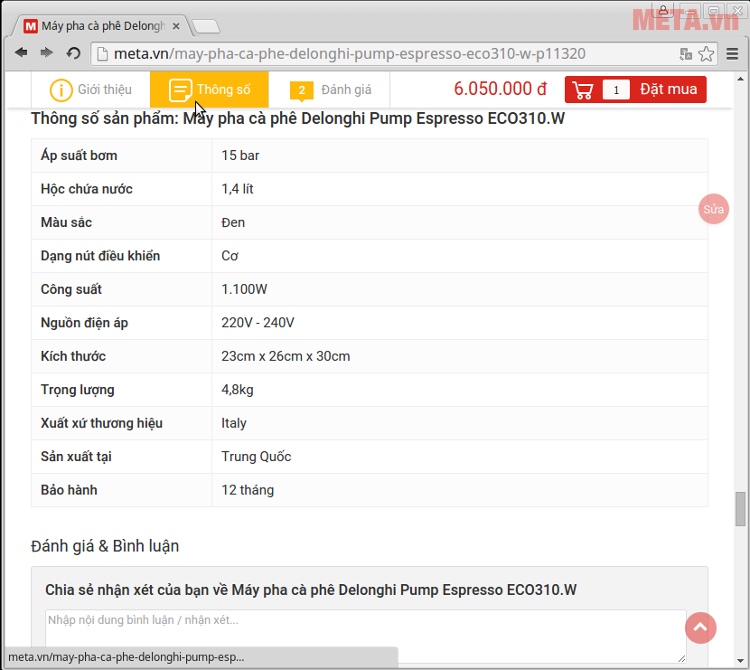Go back using the browser back arrow
This screenshot has width=750, height=670.
click(21, 53)
